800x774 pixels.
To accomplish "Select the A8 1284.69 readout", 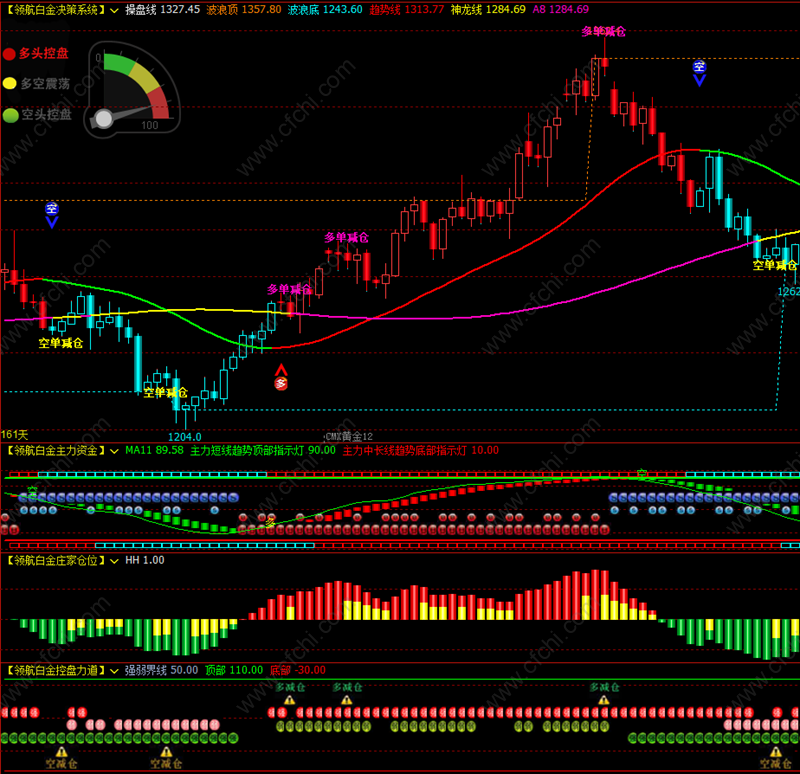I will click(x=561, y=10).
